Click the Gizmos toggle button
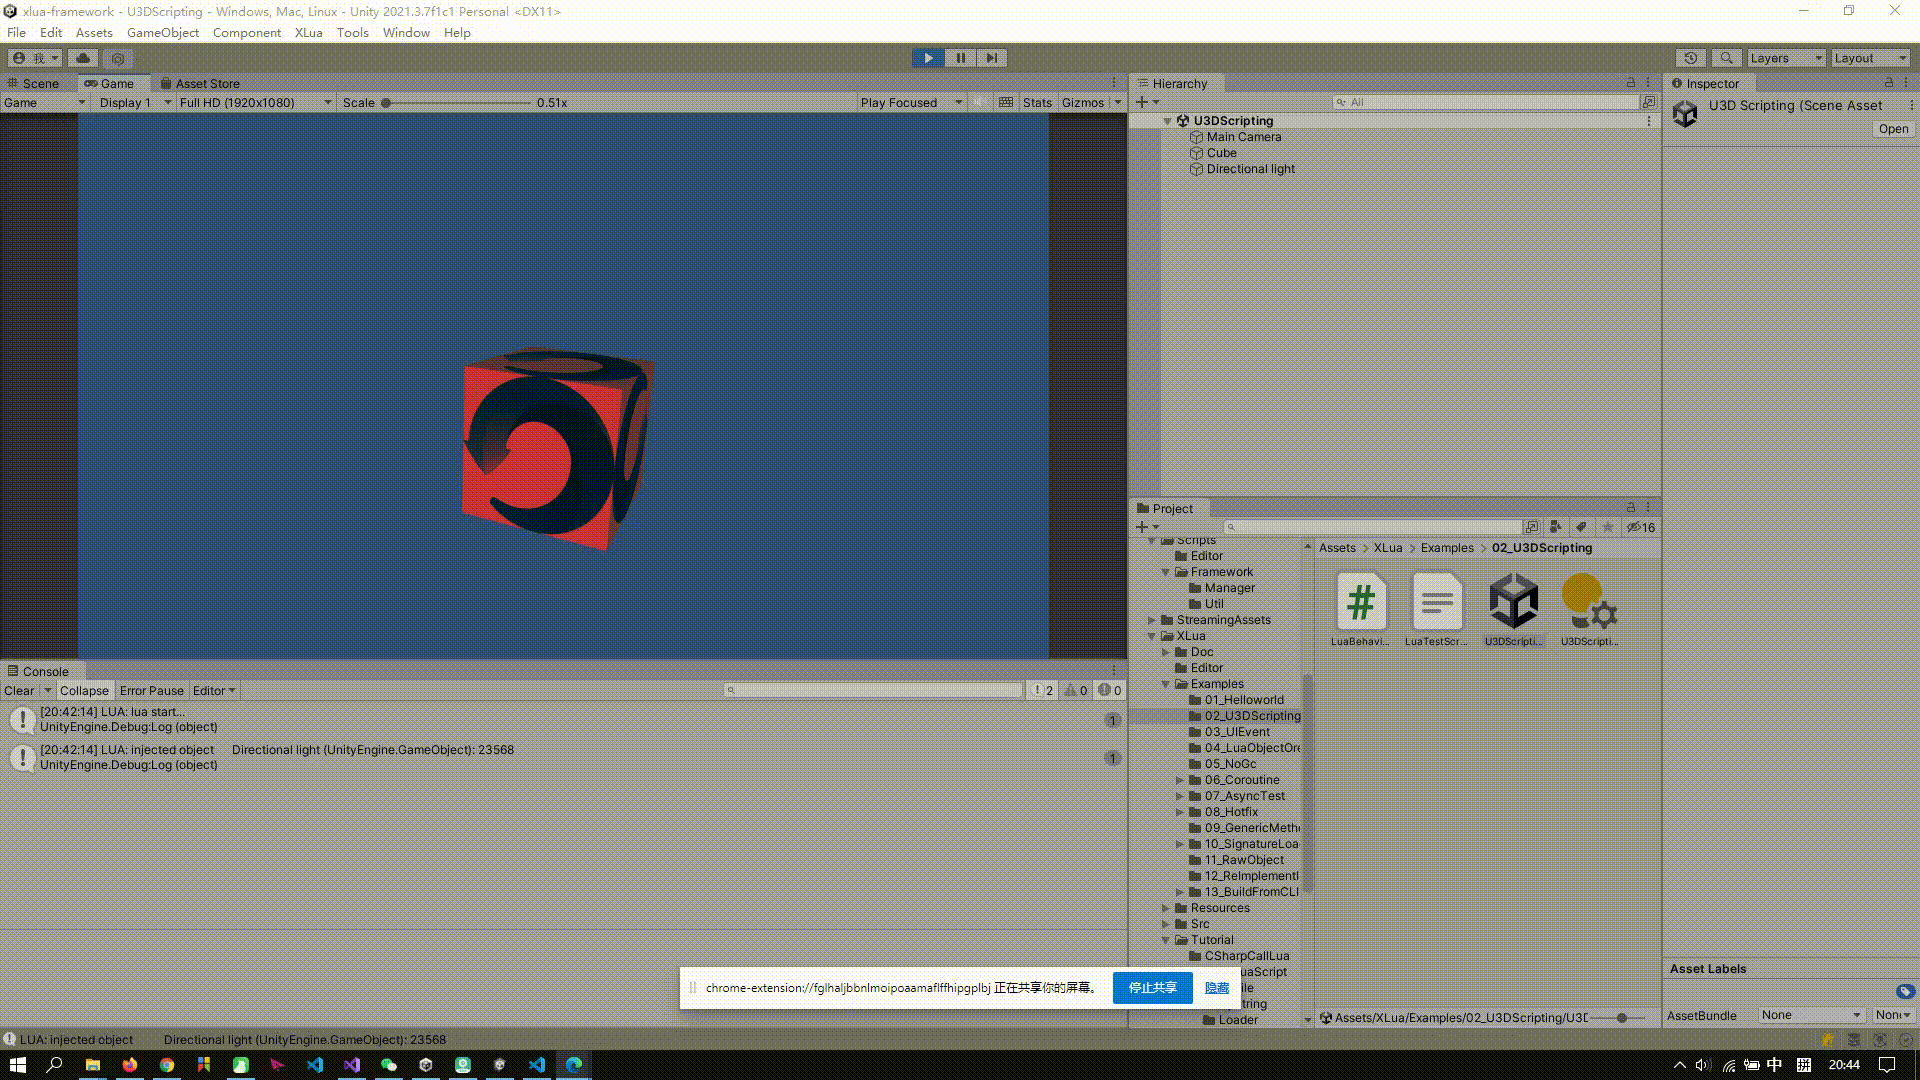Image resolution: width=1920 pixels, height=1080 pixels. click(x=1081, y=102)
